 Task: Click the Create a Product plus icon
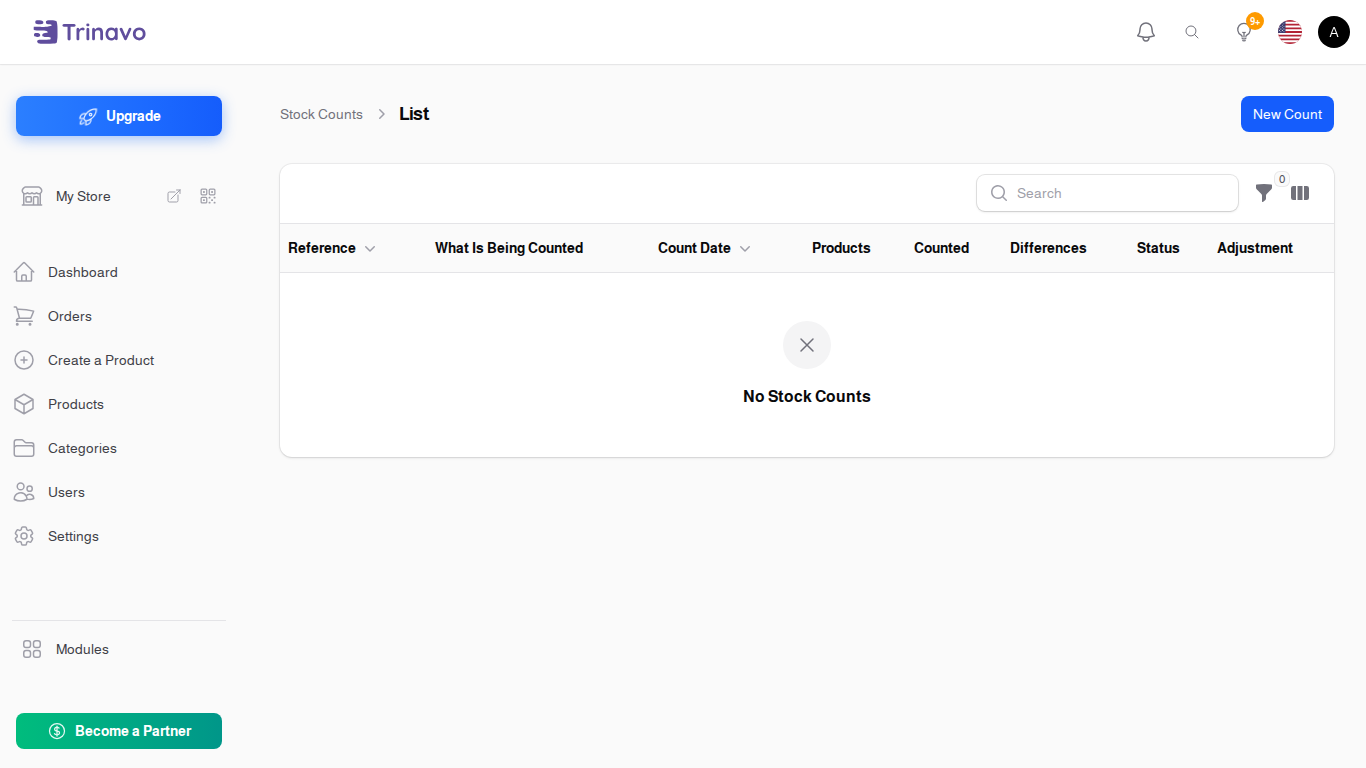point(24,360)
